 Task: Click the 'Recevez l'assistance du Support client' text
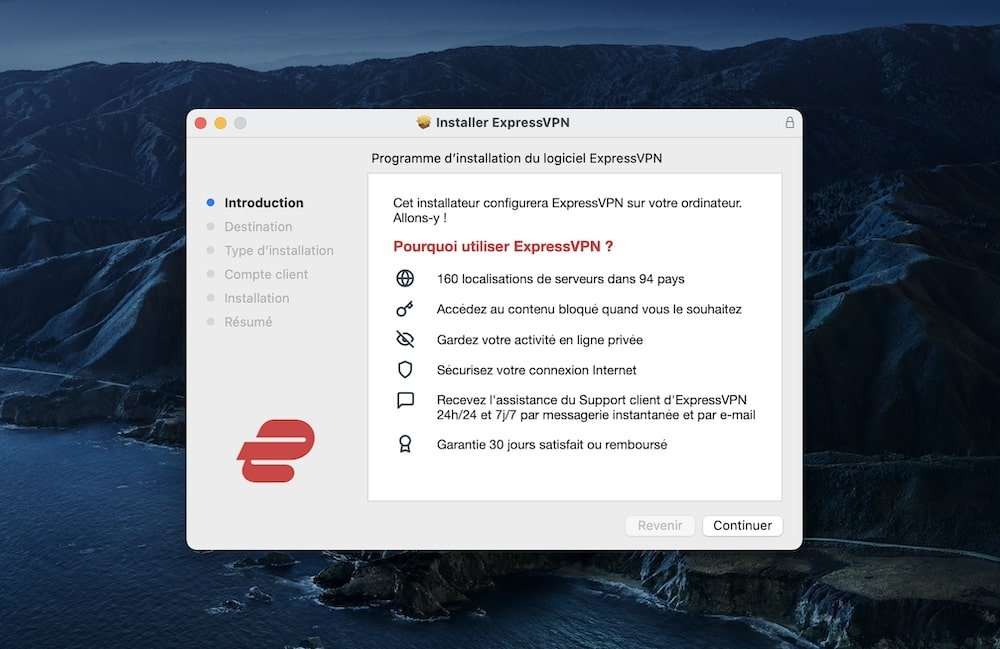596,407
